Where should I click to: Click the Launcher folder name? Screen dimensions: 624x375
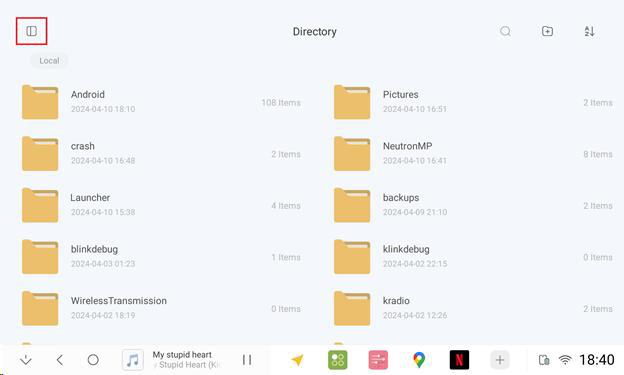pos(90,198)
